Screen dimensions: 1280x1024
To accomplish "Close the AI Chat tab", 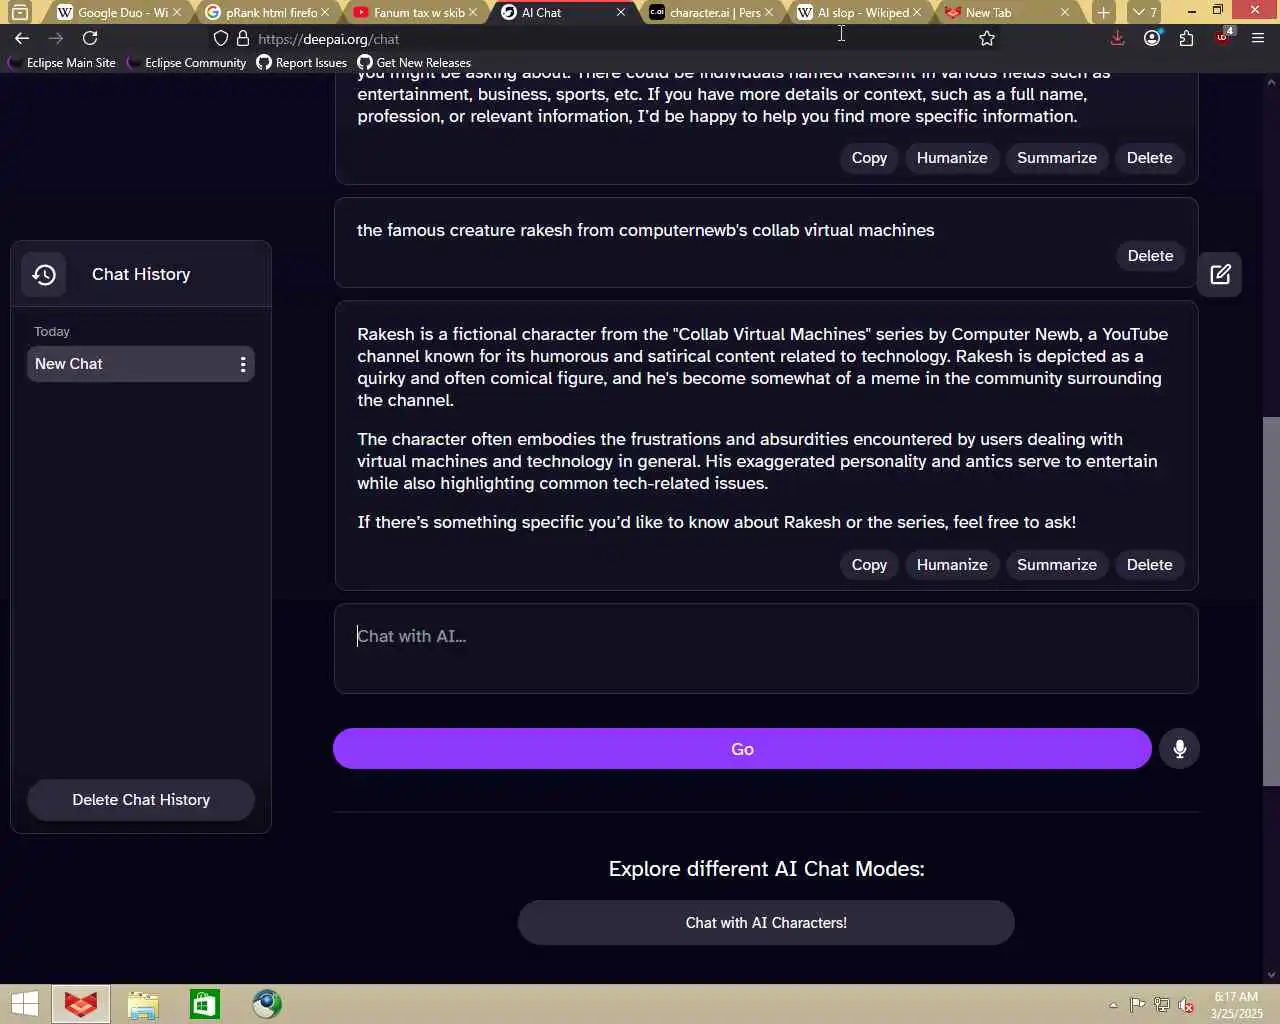I will click(x=621, y=12).
